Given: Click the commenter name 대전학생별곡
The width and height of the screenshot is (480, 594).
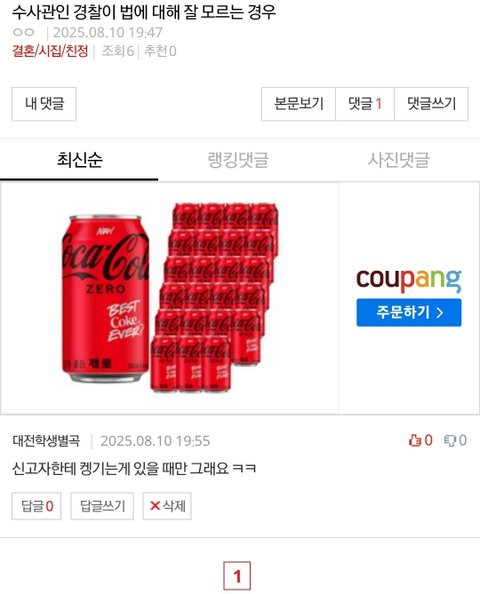Looking at the screenshot, I should (46, 441).
